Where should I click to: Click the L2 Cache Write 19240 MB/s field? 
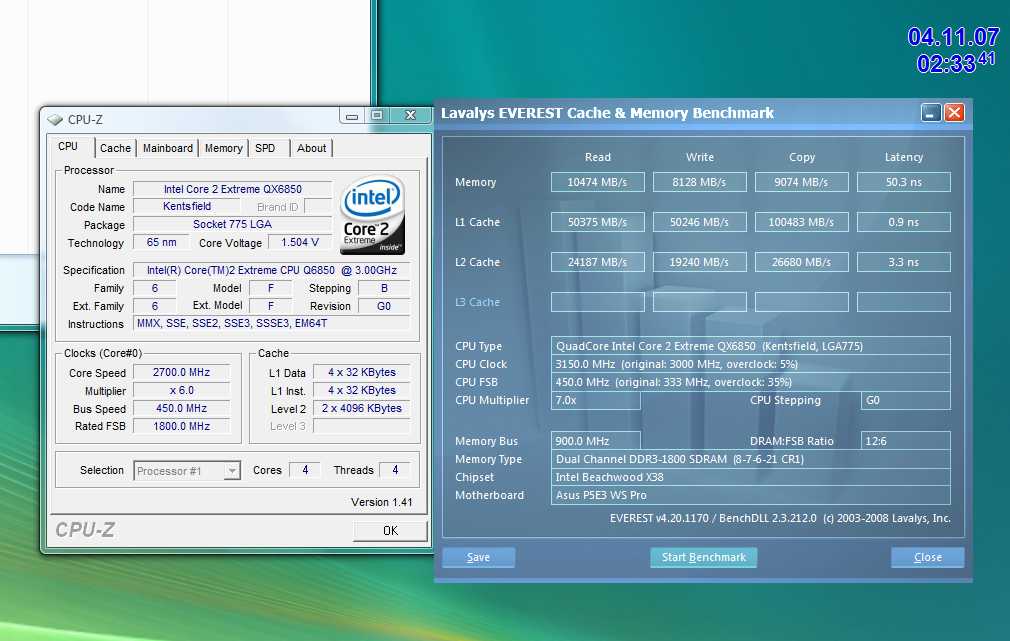[x=700, y=262]
